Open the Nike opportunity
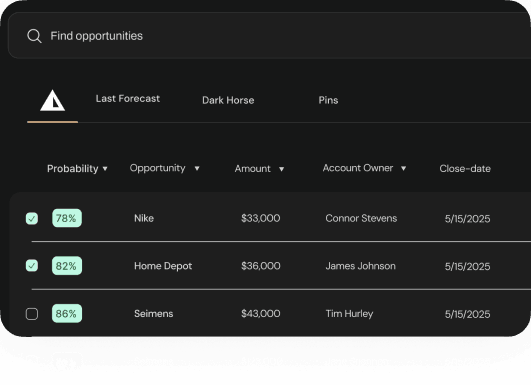The height and width of the screenshot is (385, 531). click(144, 218)
